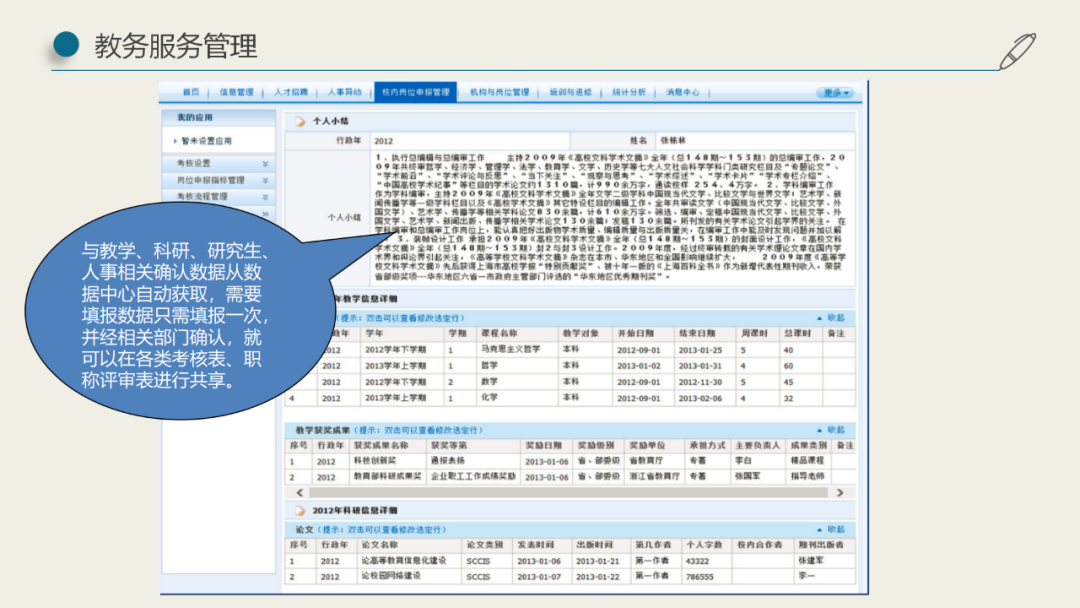Click the 教学获奖成果 table title bar

[570, 430]
